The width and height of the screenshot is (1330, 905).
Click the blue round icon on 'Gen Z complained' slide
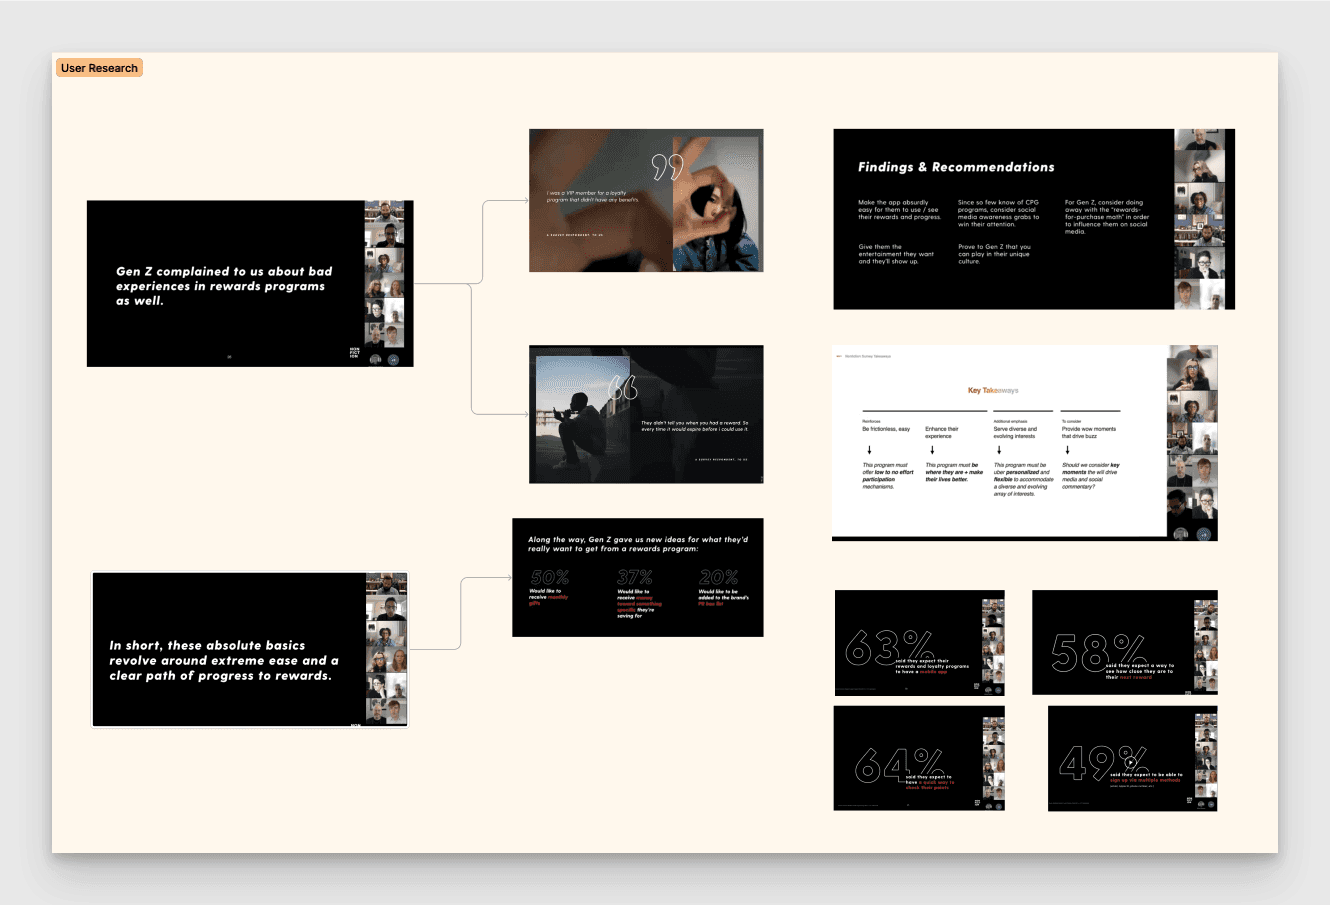(394, 360)
